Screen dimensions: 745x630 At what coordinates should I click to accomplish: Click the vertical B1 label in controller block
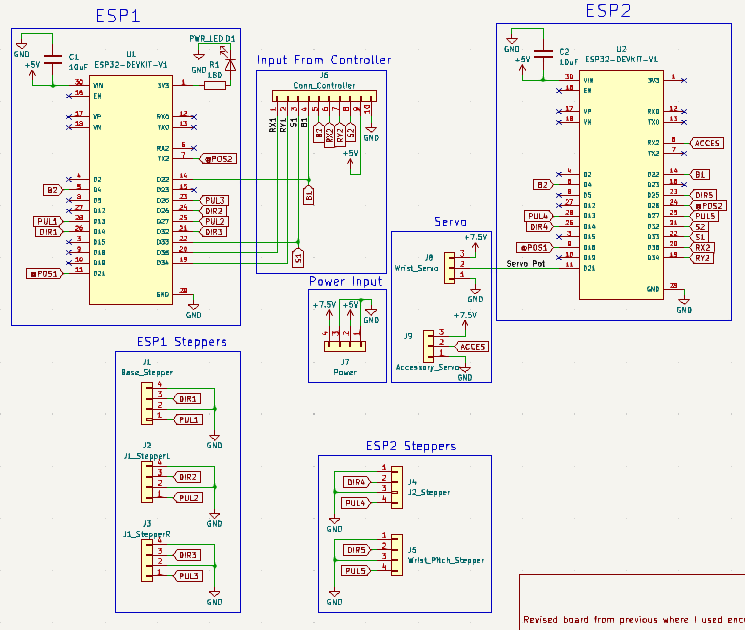(x=309, y=195)
